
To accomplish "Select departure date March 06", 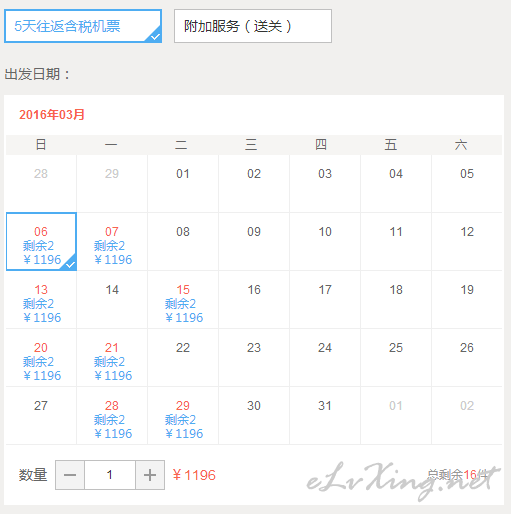I will click(x=41, y=242).
